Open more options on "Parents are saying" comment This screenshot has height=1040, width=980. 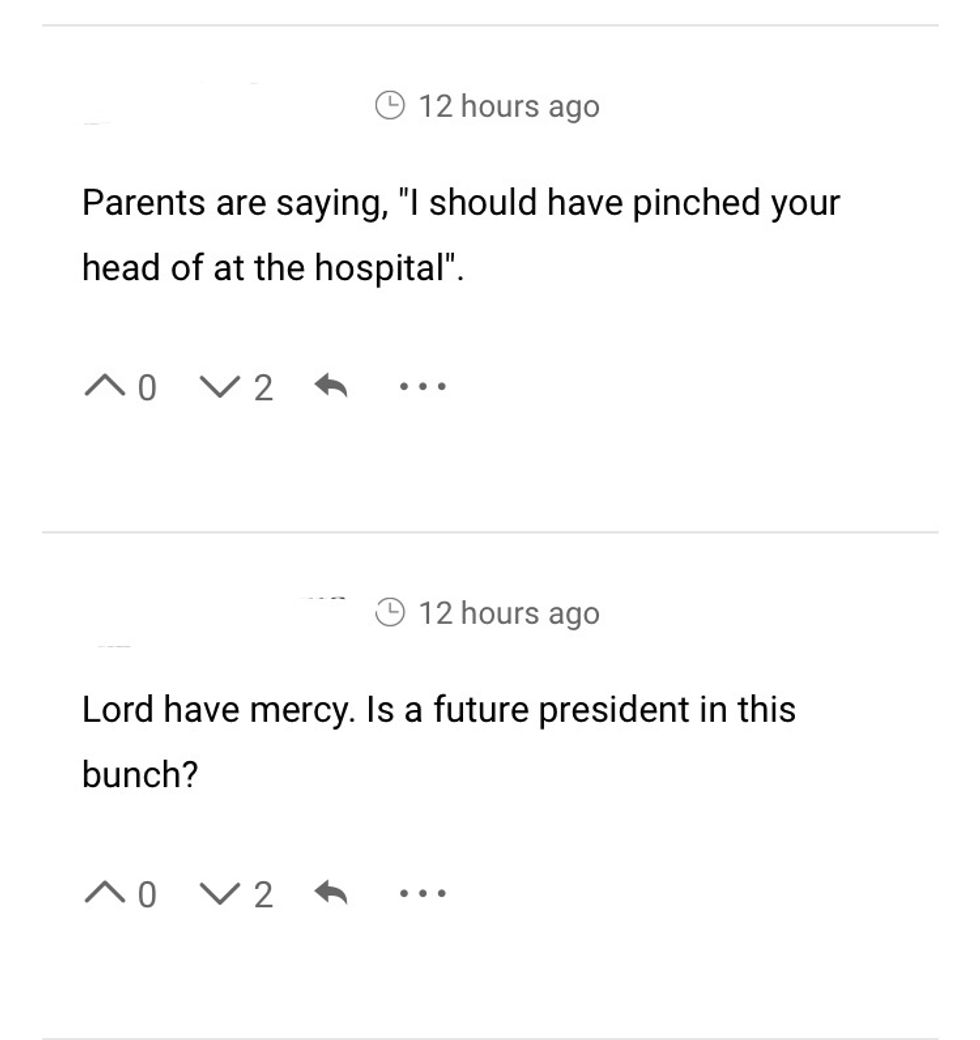pyautogui.click(x=422, y=385)
